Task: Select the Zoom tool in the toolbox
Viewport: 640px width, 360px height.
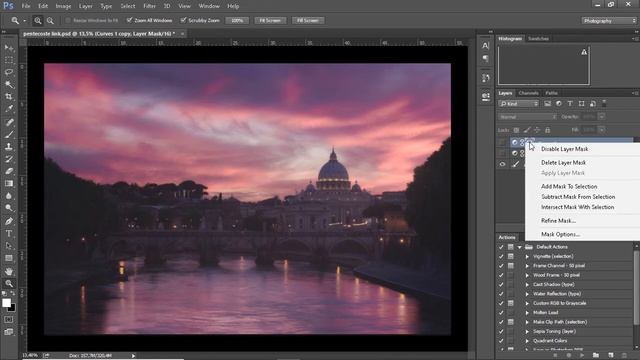Action: [9, 283]
